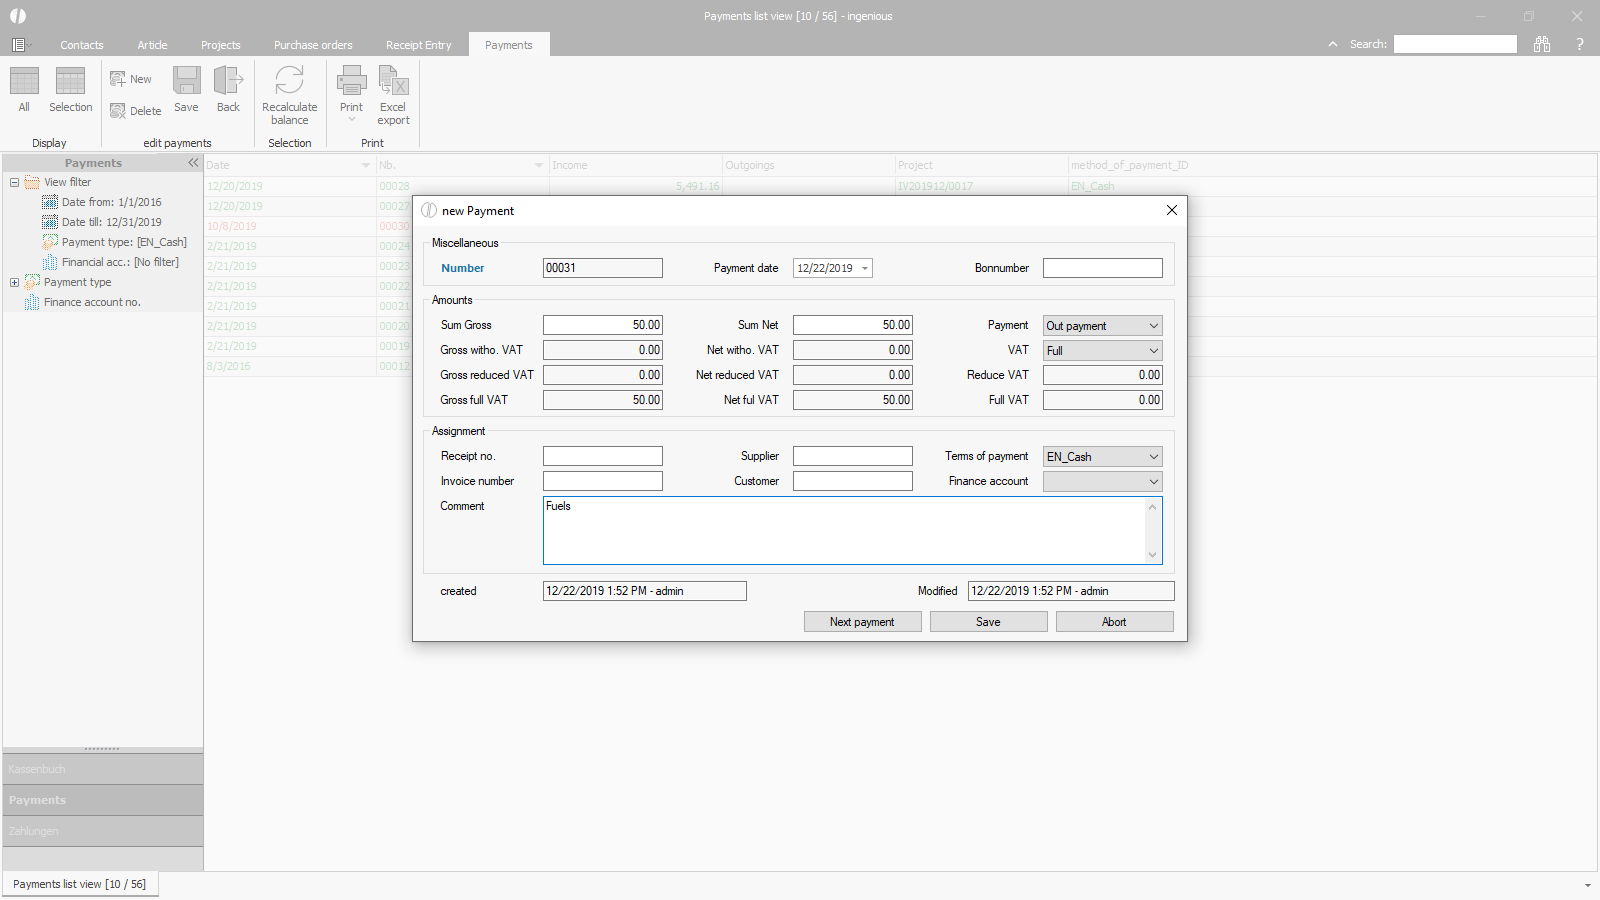The width and height of the screenshot is (1600, 900).
Task: Click the Print icon in ribbon
Action: click(351, 82)
